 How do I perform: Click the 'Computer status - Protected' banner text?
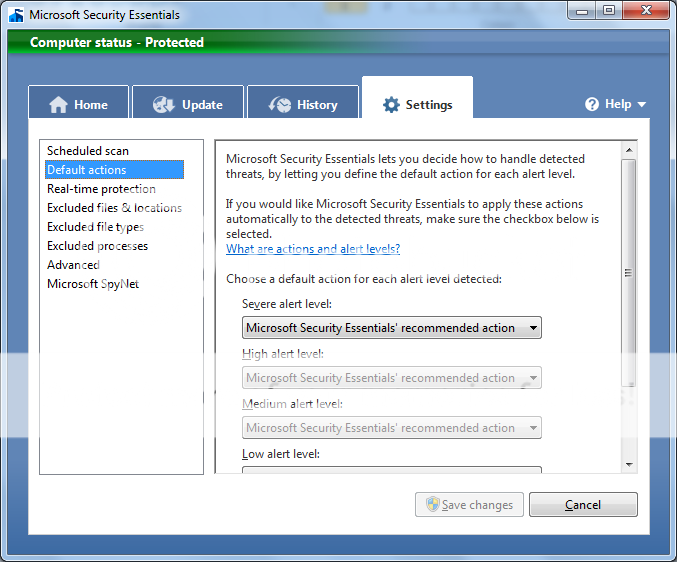[117, 42]
